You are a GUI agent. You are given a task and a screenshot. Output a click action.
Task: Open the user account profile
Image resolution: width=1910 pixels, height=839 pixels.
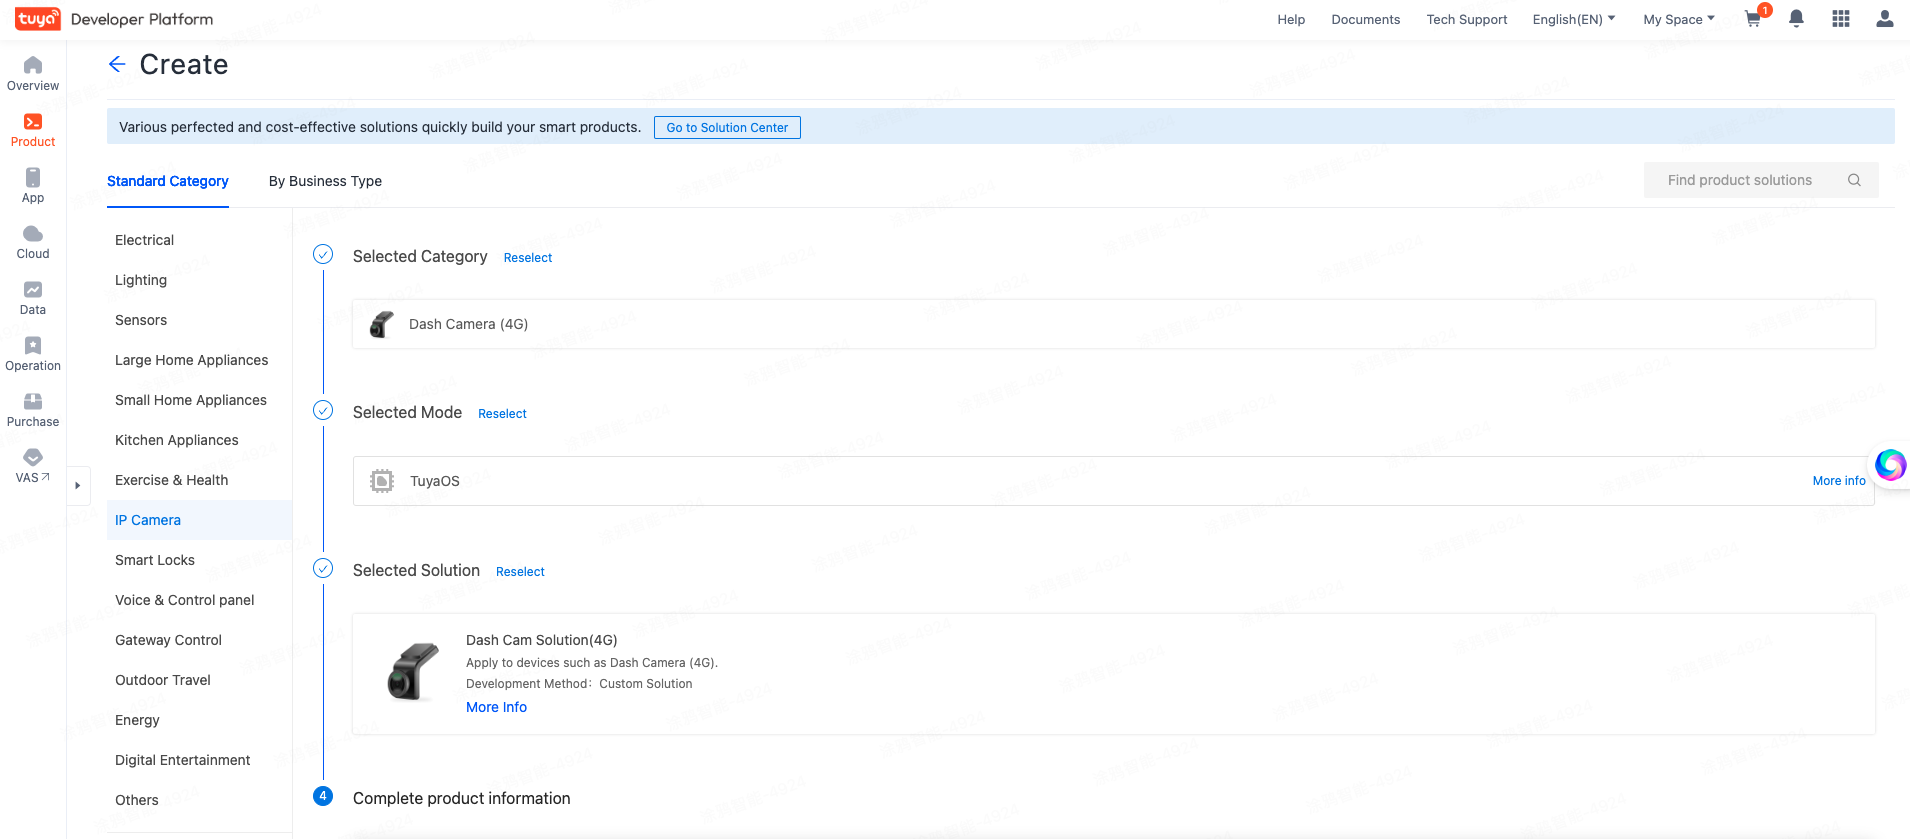pos(1885,19)
